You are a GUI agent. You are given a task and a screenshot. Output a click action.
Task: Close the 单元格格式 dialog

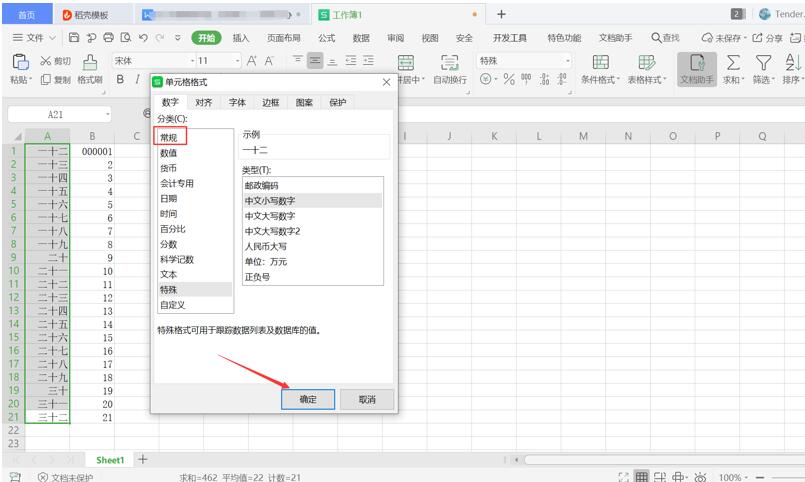click(x=387, y=82)
